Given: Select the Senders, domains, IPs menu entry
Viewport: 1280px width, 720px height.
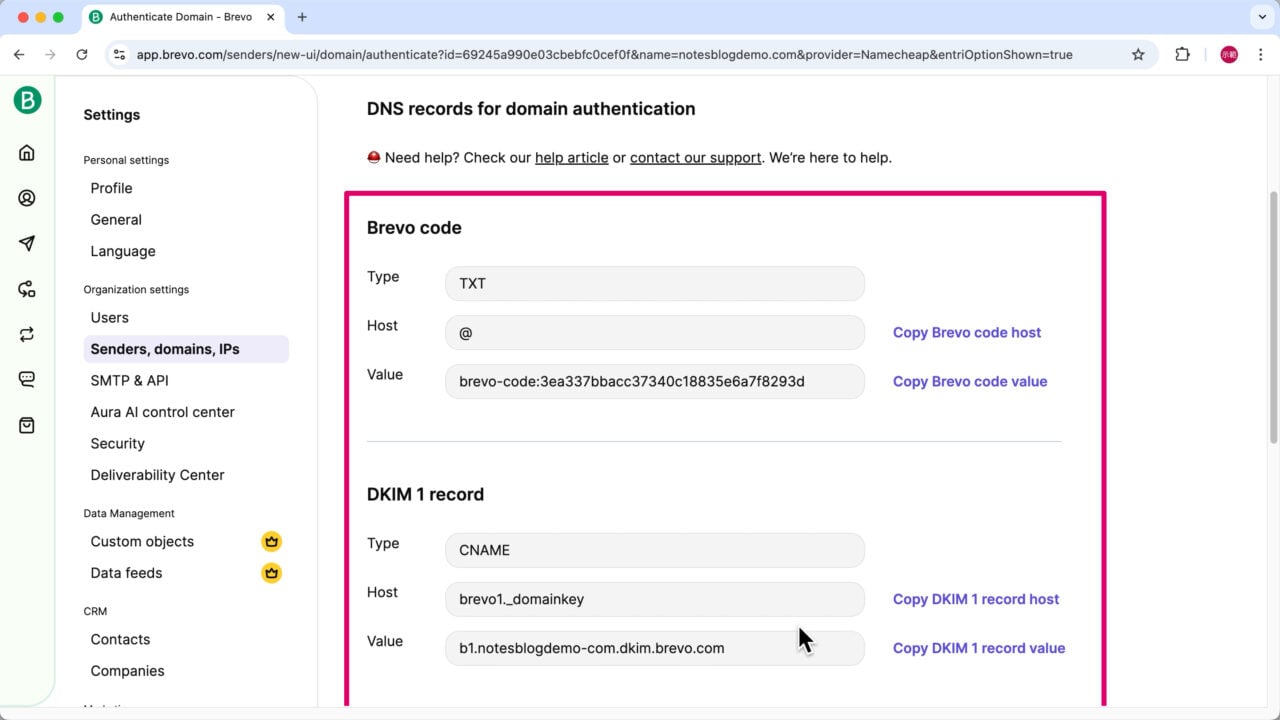Looking at the screenshot, I should (165, 349).
